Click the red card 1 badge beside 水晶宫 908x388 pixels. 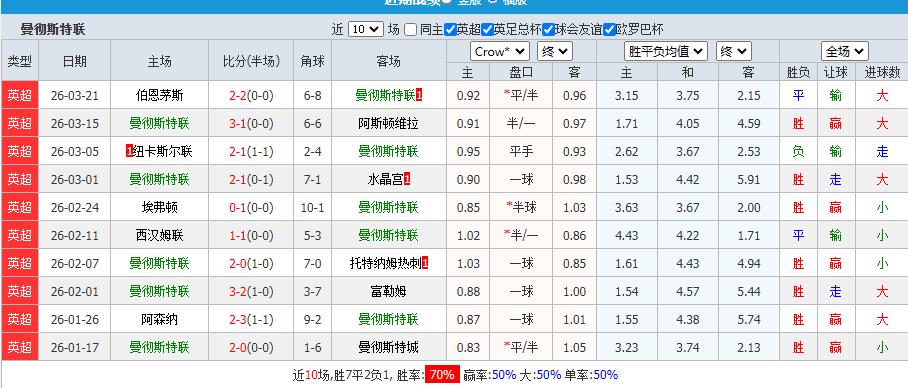pos(407,180)
